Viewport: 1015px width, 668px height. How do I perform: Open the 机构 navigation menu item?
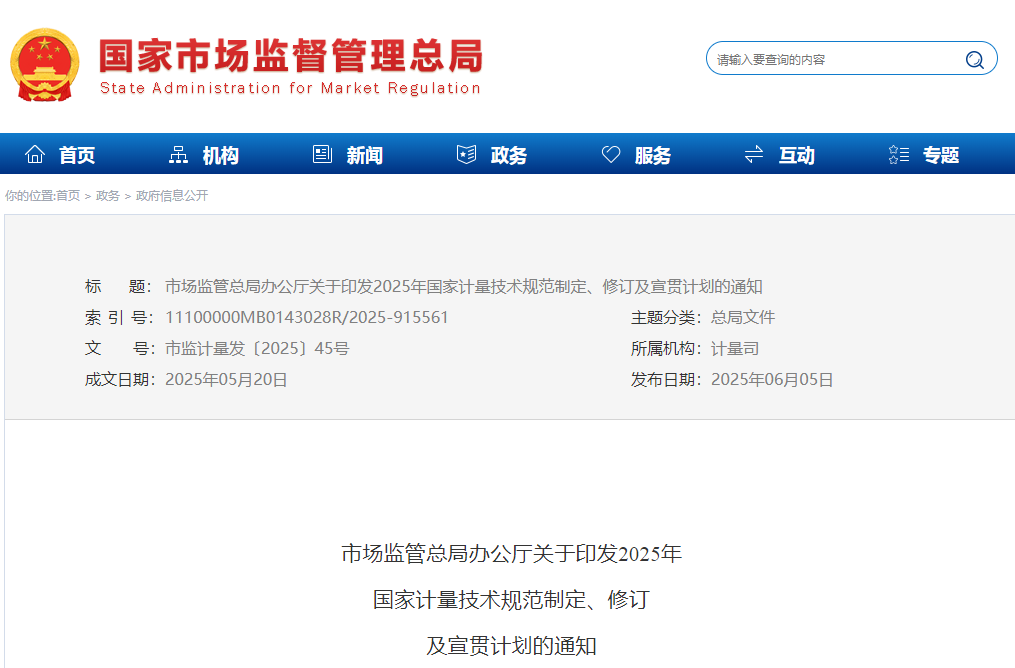point(221,155)
